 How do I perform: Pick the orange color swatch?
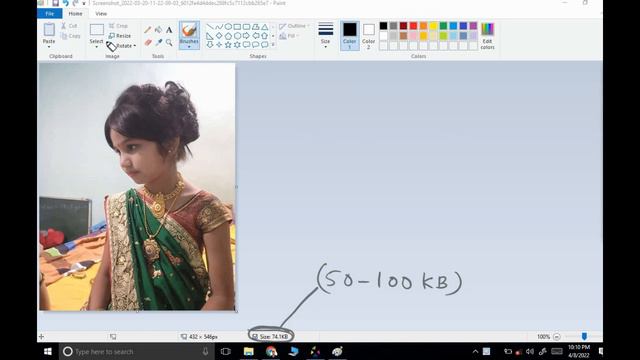(x=423, y=26)
